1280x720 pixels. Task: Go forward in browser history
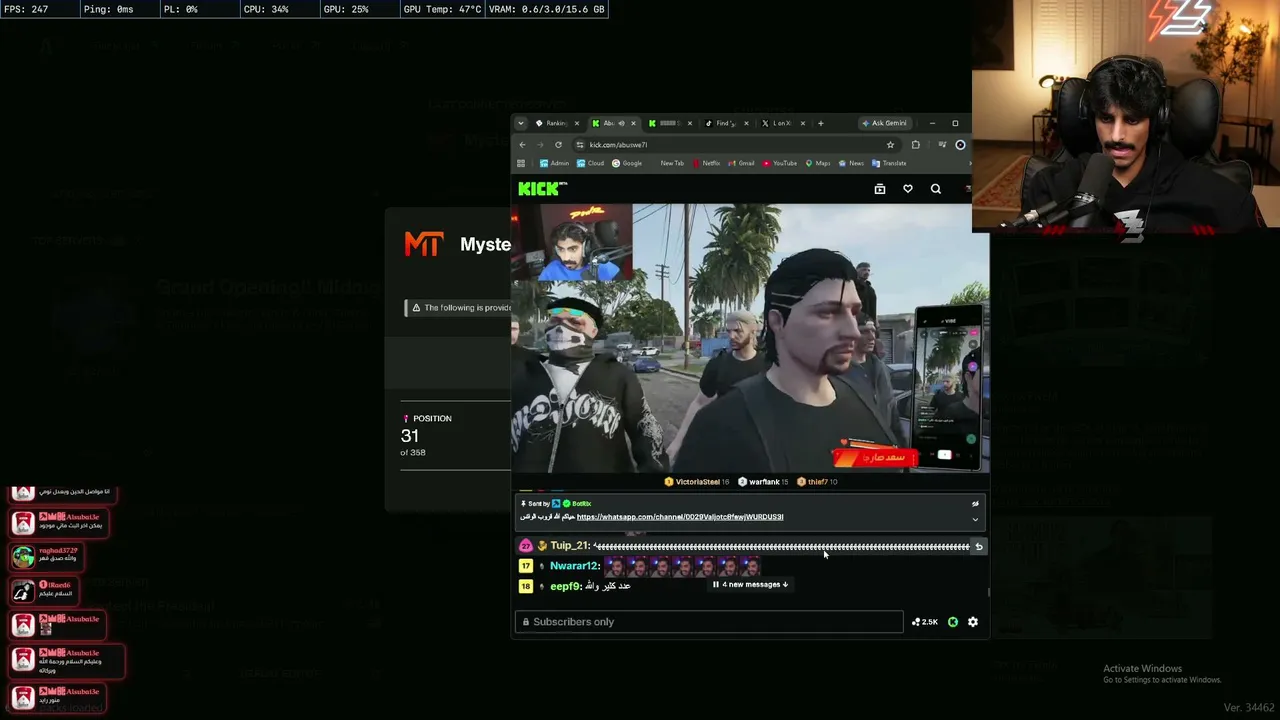[540, 145]
